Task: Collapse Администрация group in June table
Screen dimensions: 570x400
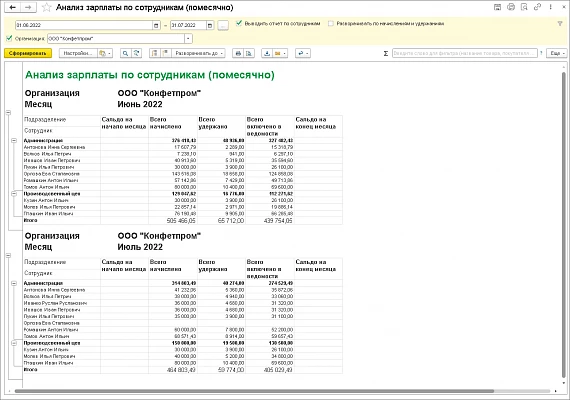Action: (14, 140)
